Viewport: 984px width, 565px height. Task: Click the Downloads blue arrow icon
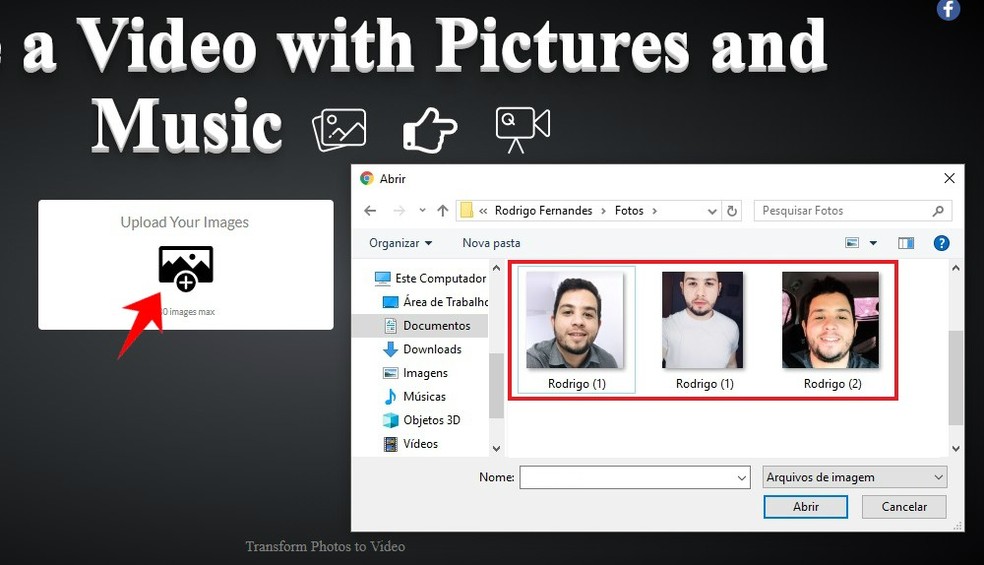point(390,349)
